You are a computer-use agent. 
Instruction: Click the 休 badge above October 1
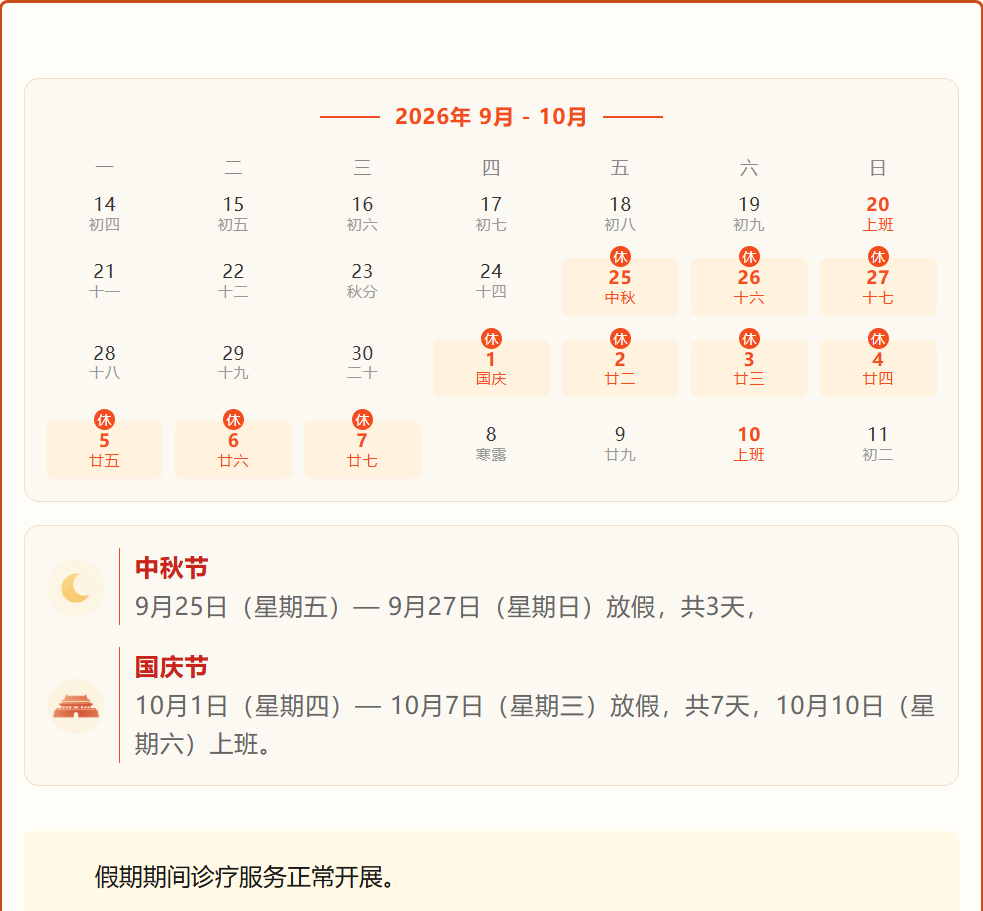(x=491, y=339)
